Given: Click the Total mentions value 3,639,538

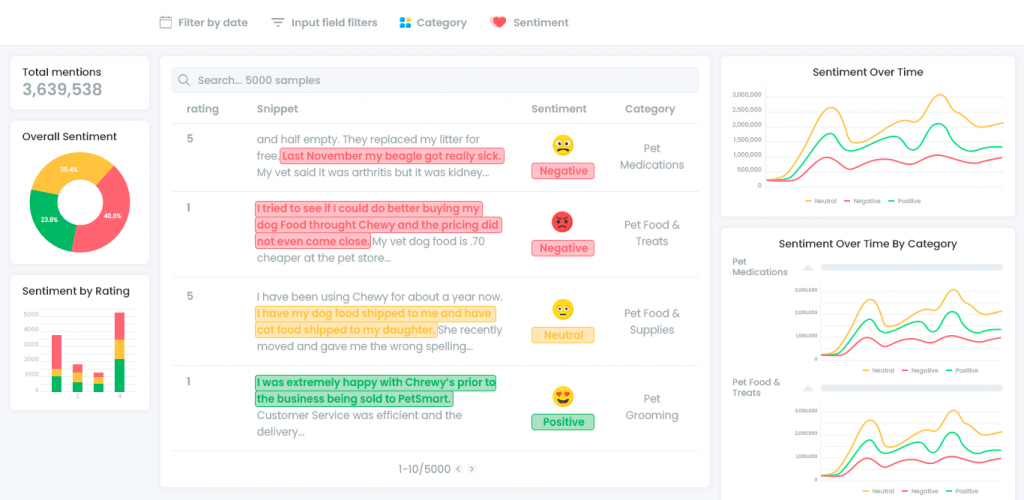Looking at the screenshot, I should click(x=62, y=90).
